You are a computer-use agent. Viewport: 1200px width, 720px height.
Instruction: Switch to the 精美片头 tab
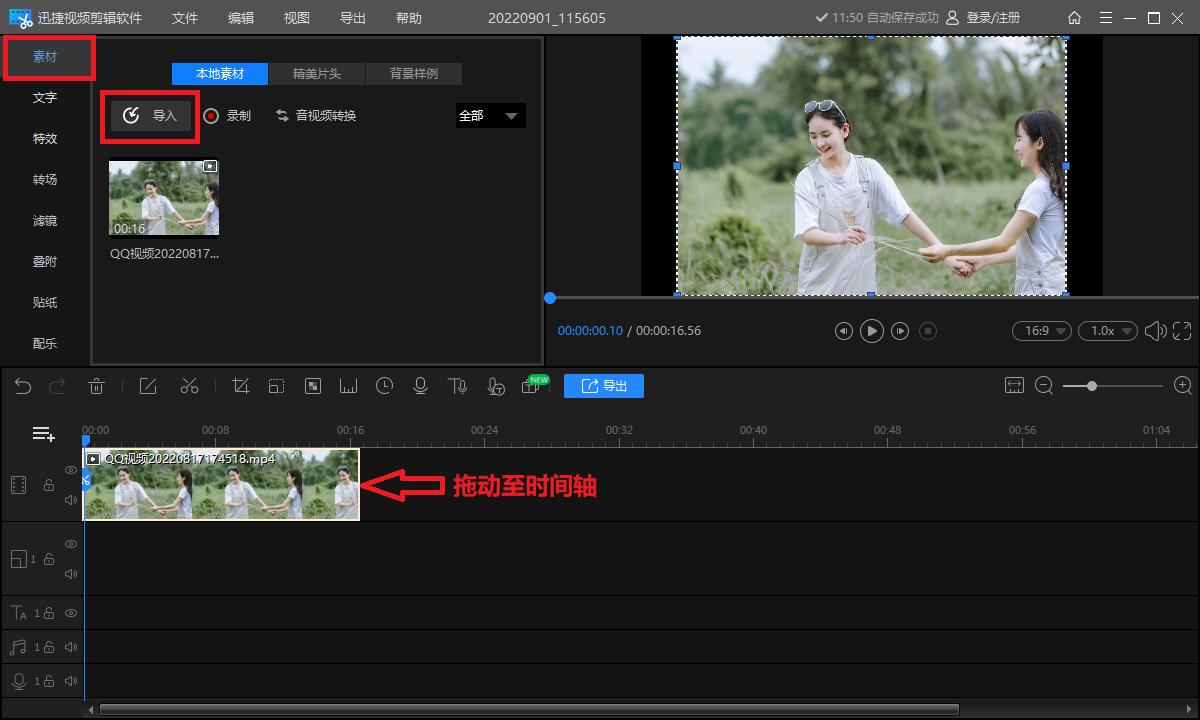point(317,73)
